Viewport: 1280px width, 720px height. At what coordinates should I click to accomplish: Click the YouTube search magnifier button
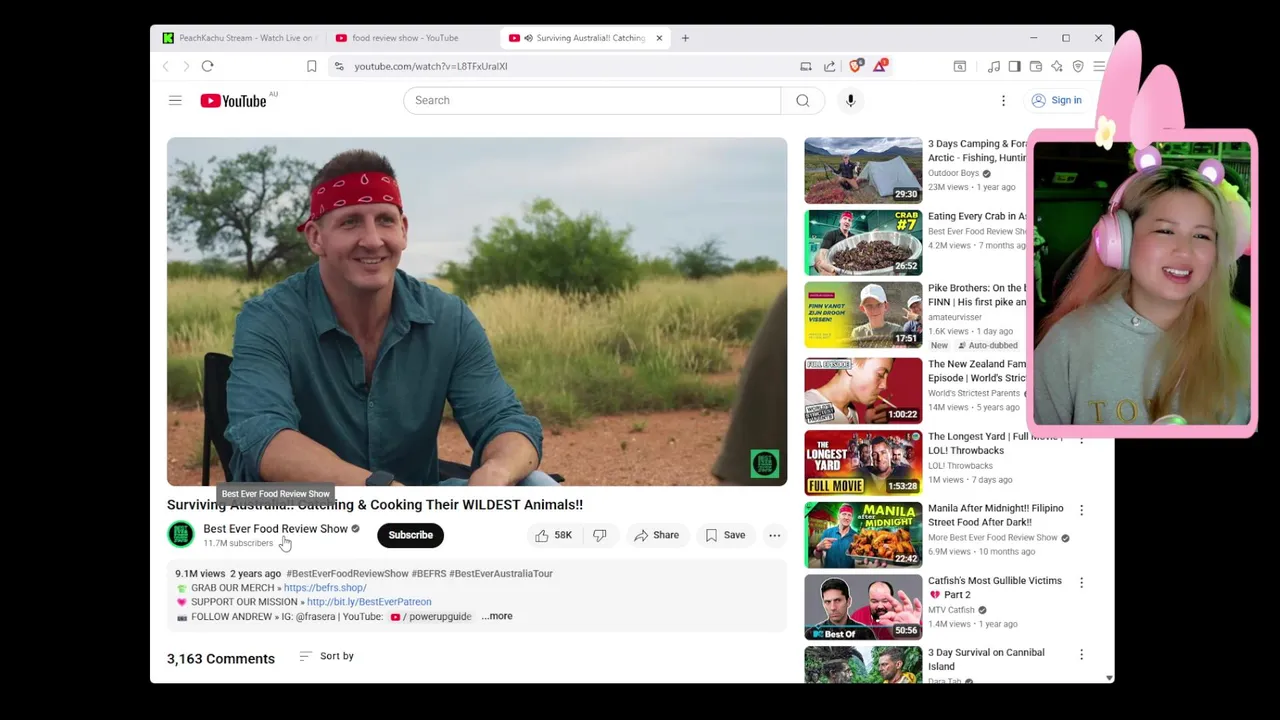click(x=802, y=100)
